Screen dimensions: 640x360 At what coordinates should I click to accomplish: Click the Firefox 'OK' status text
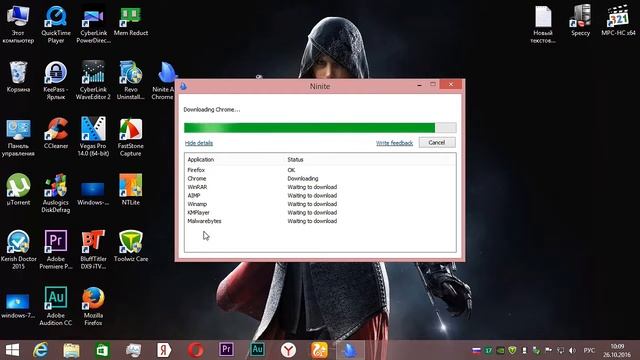(x=291, y=170)
